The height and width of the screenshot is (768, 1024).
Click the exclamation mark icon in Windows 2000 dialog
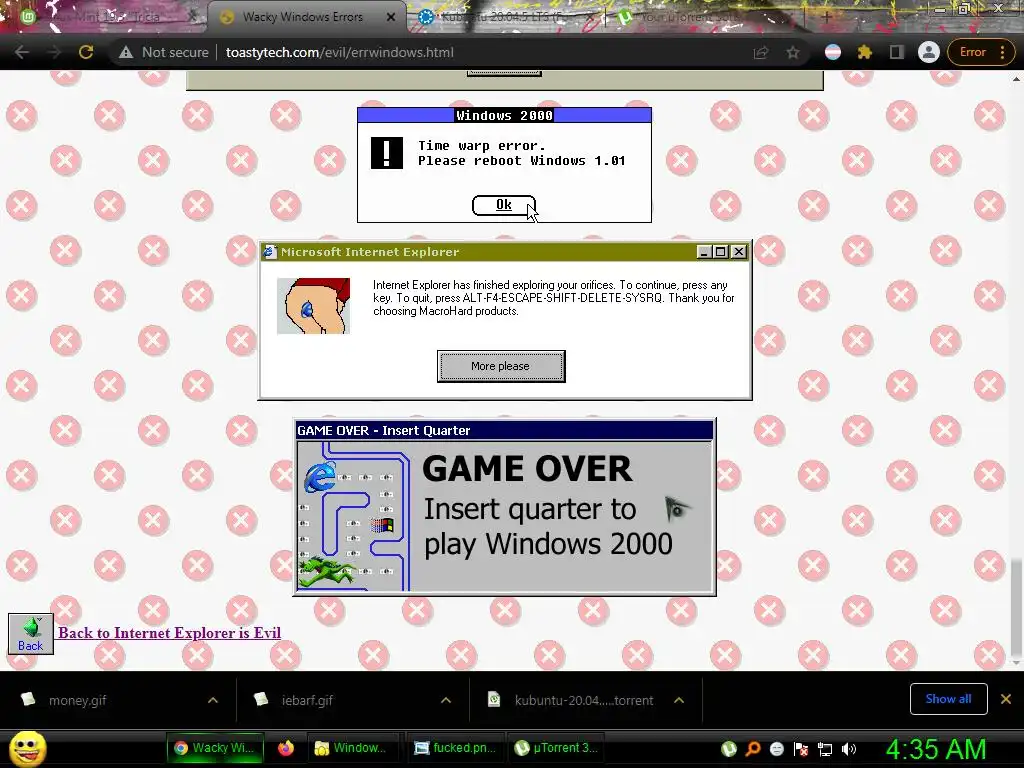[x=387, y=153]
